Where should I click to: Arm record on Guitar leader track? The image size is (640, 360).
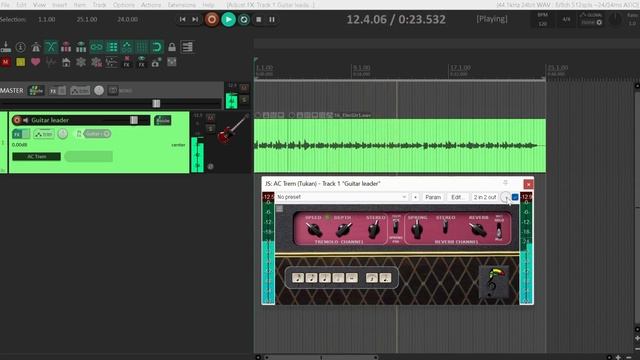click(x=17, y=120)
